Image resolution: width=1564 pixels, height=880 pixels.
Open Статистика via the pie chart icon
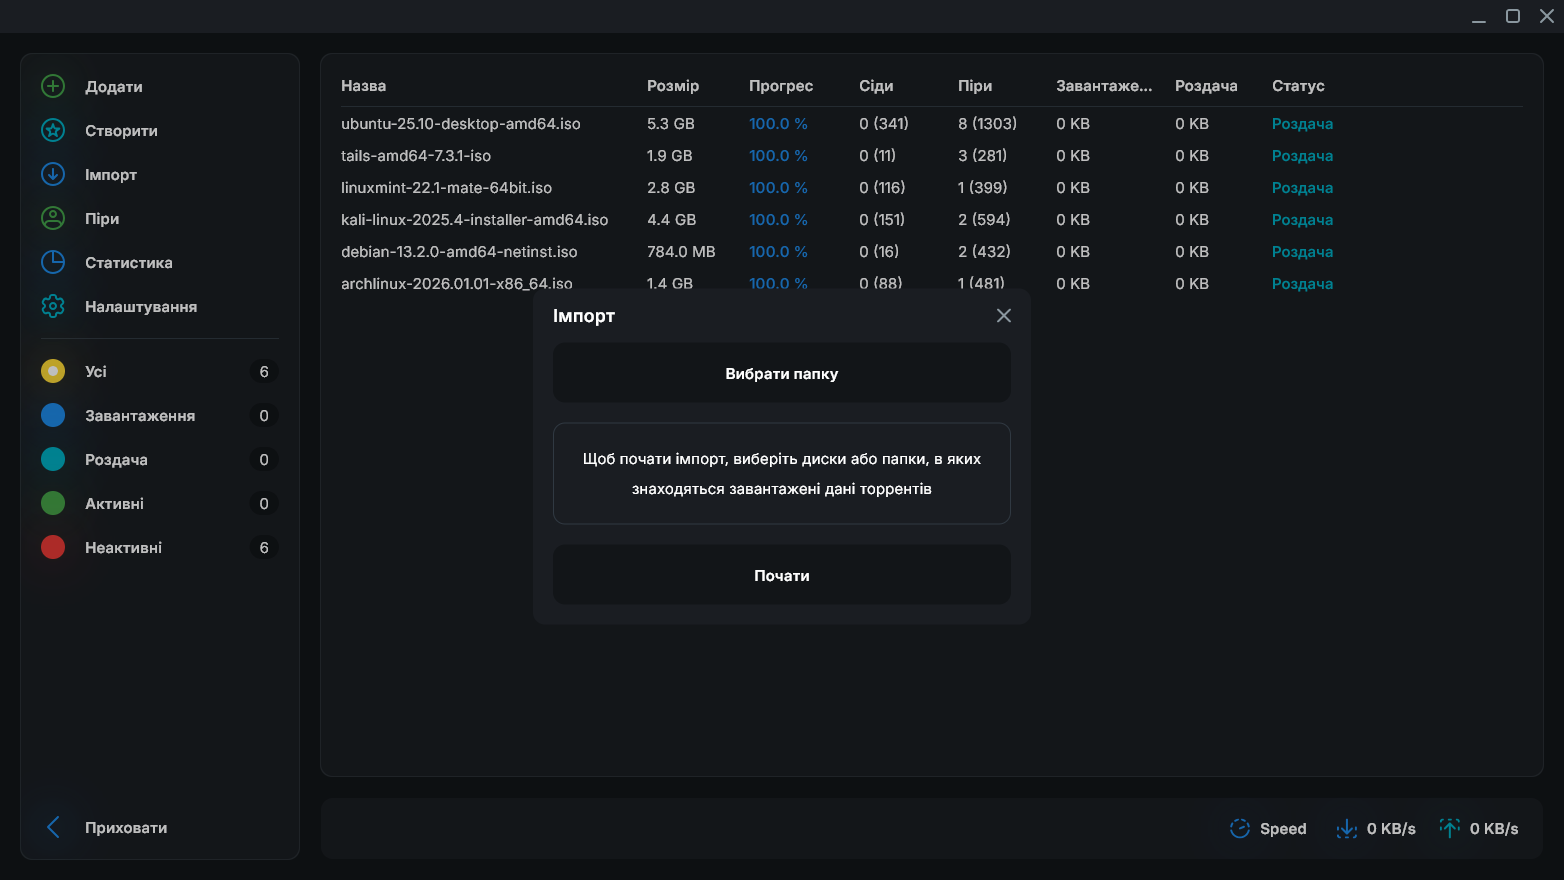tap(53, 263)
